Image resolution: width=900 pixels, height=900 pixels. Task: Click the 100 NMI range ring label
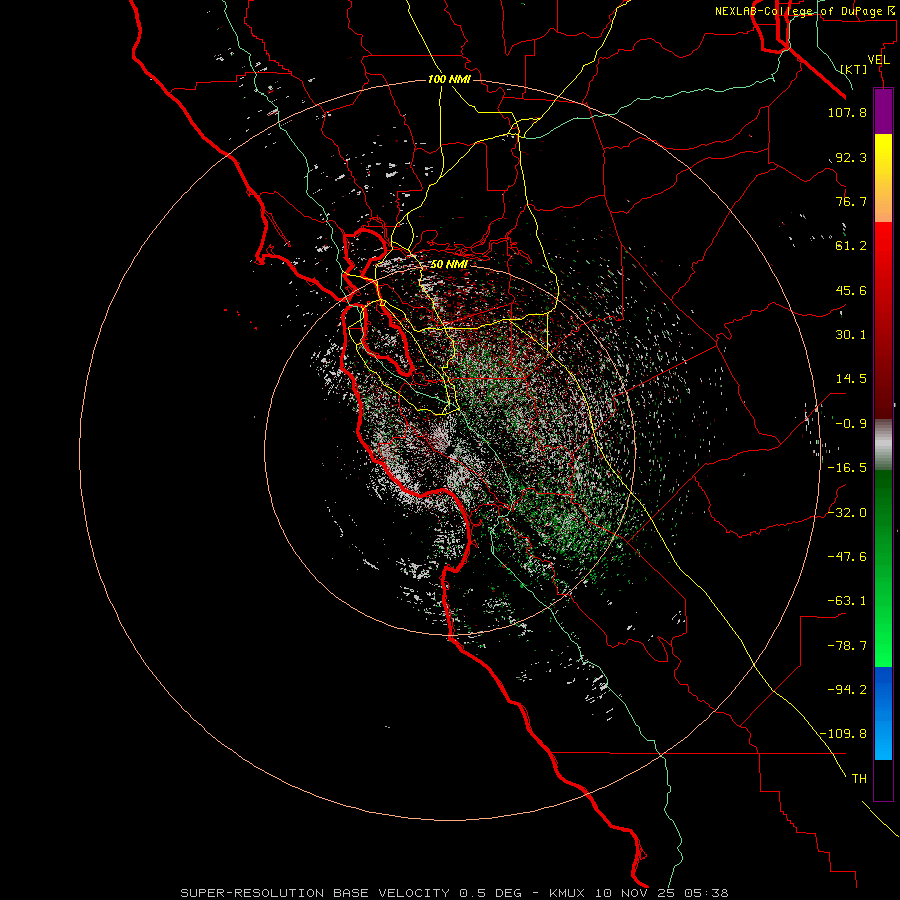449,79
